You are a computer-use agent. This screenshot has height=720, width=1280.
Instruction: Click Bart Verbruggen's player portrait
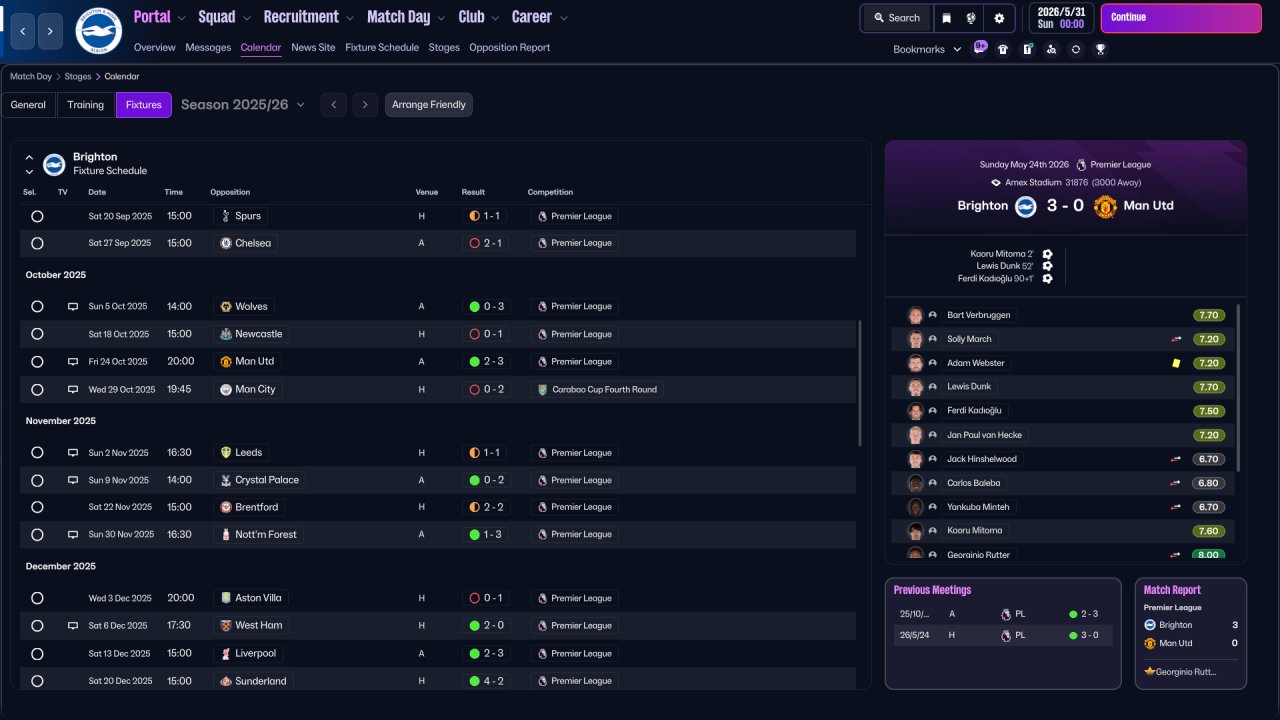915,315
